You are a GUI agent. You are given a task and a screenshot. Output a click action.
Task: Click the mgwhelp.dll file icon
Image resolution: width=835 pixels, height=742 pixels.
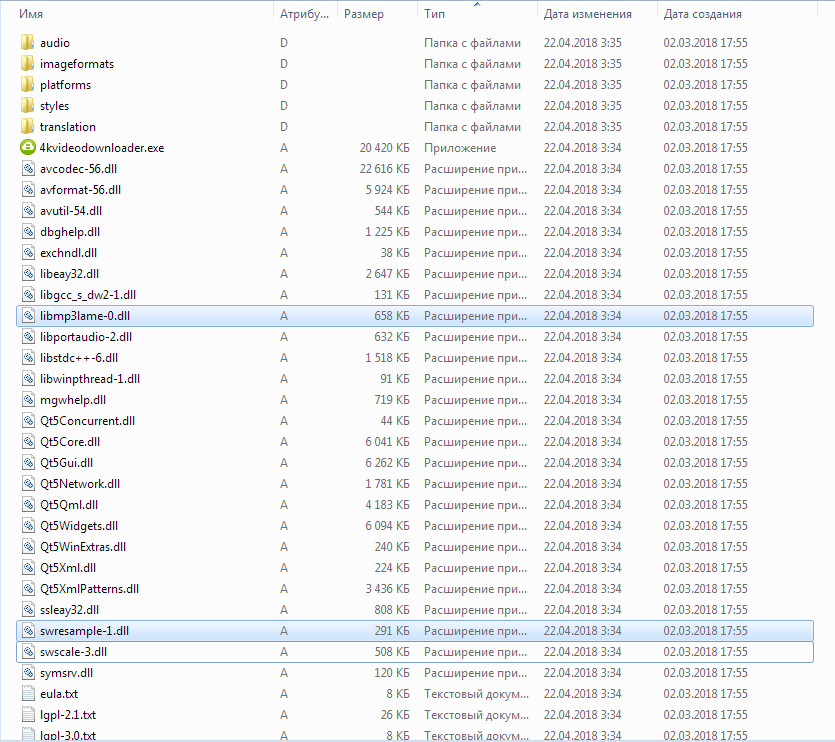pyautogui.click(x=28, y=400)
